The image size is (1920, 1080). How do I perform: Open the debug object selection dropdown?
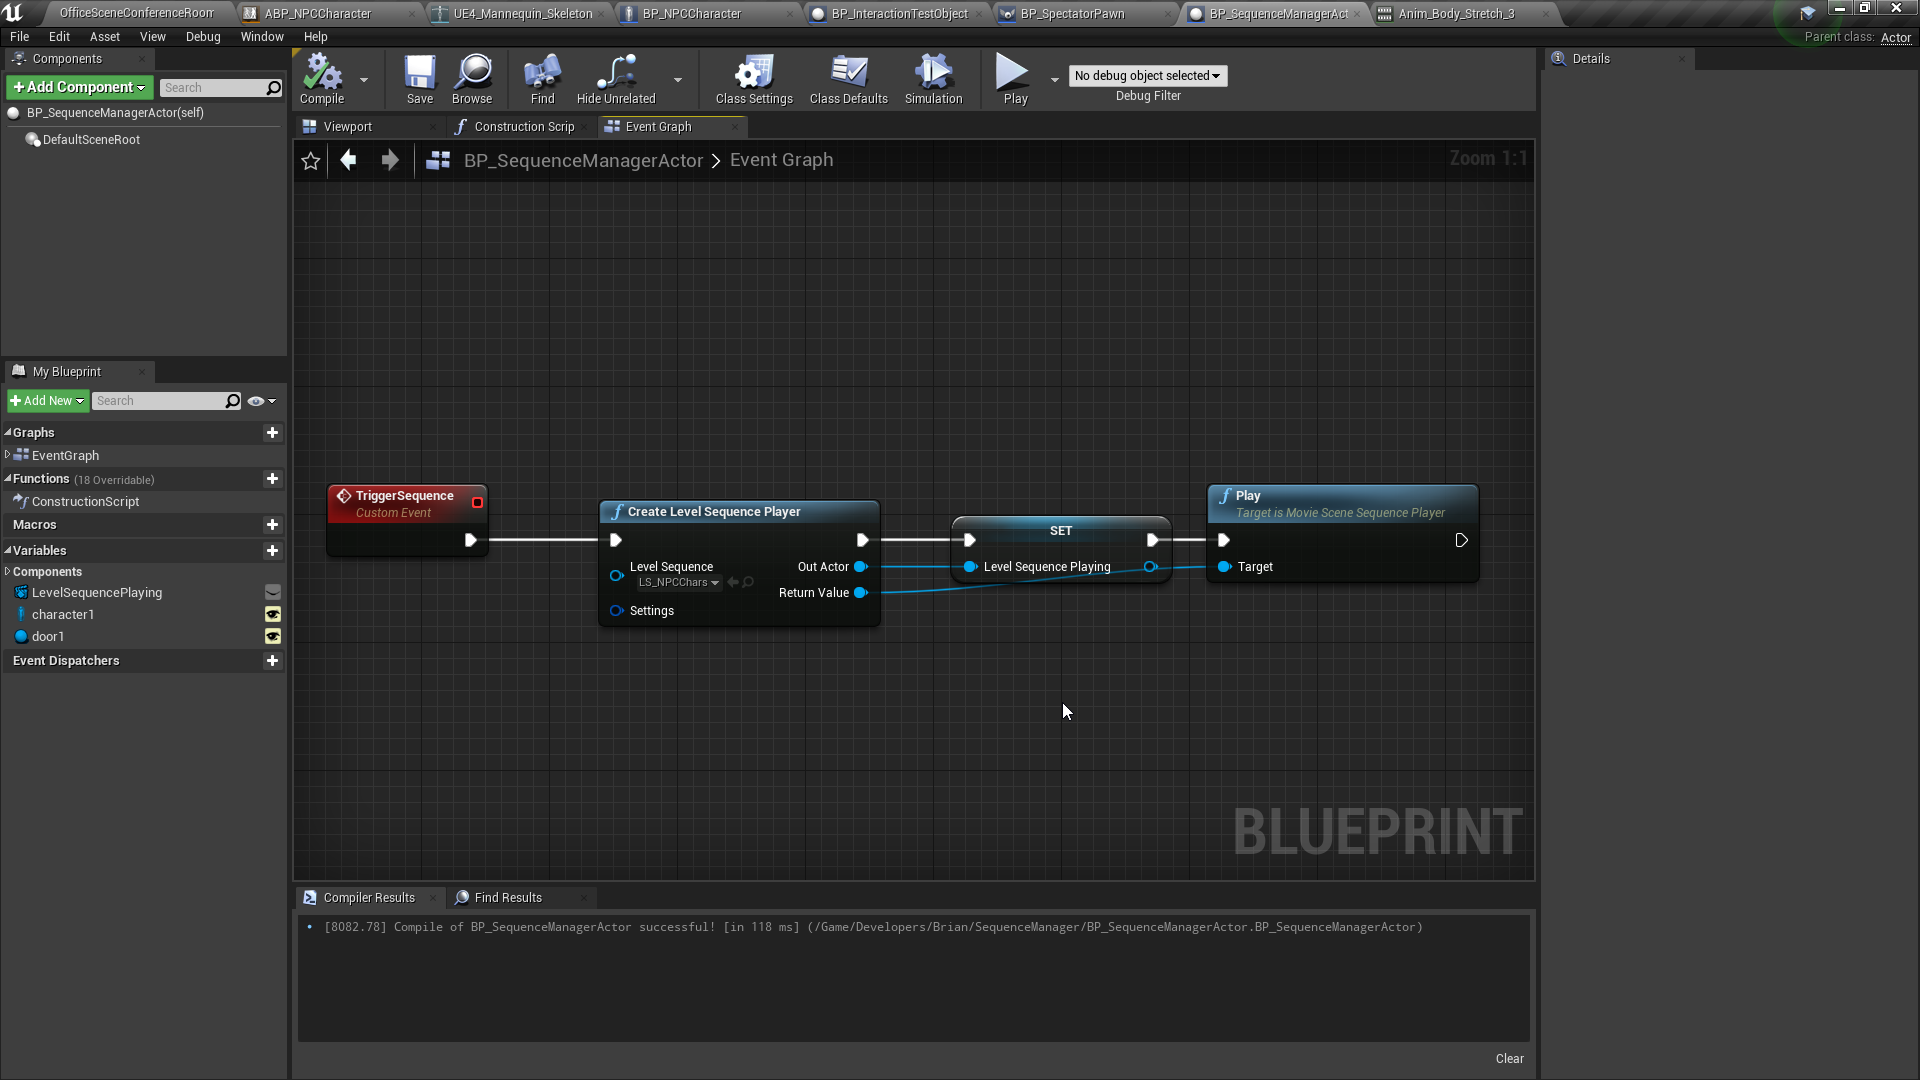1147,75
